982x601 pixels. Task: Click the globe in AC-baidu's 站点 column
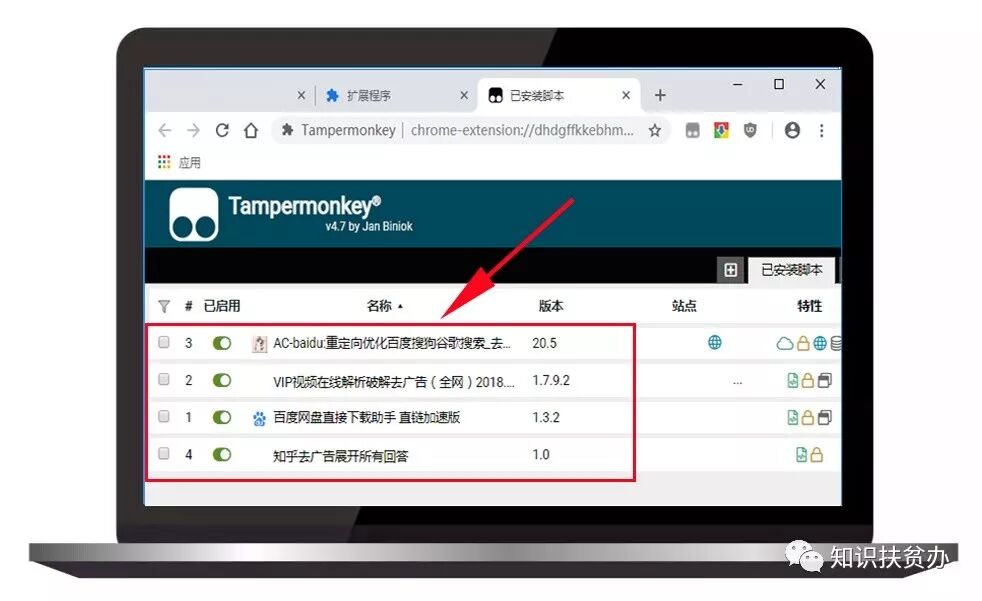(x=715, y=342)
